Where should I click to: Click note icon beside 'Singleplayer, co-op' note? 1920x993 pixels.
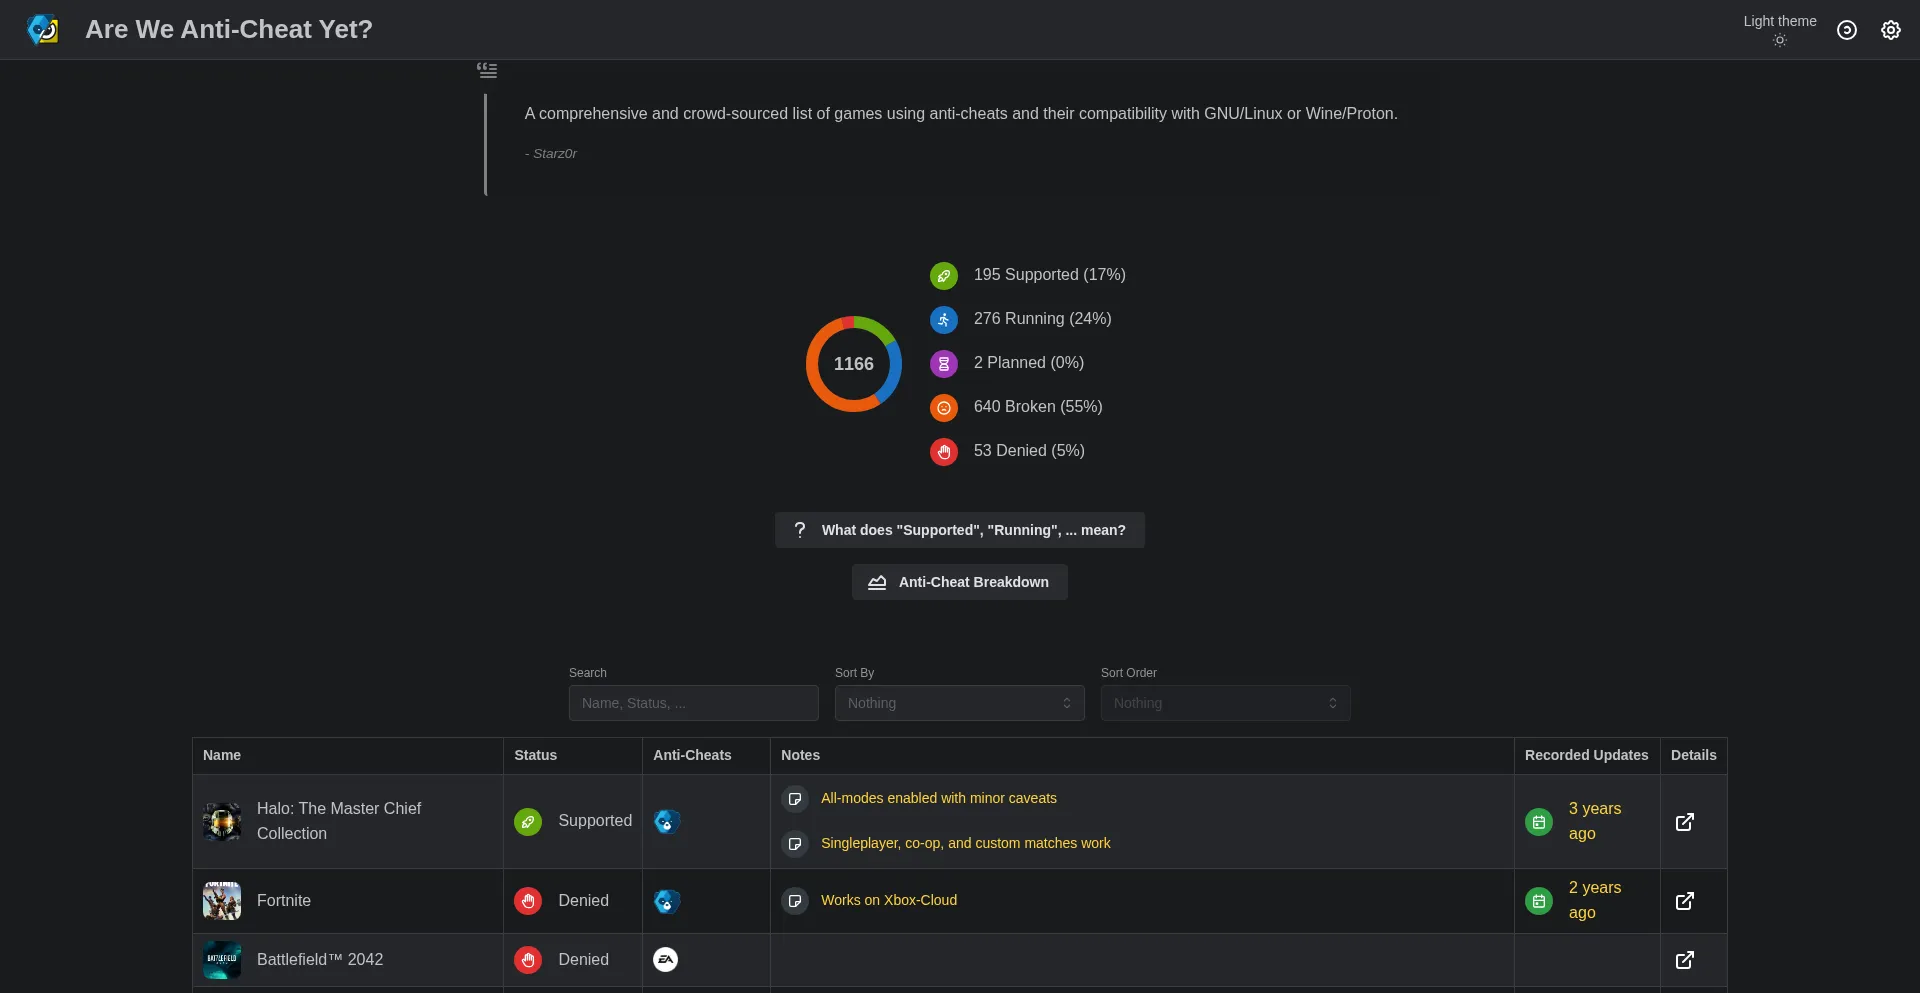click(x=795, y=844)
